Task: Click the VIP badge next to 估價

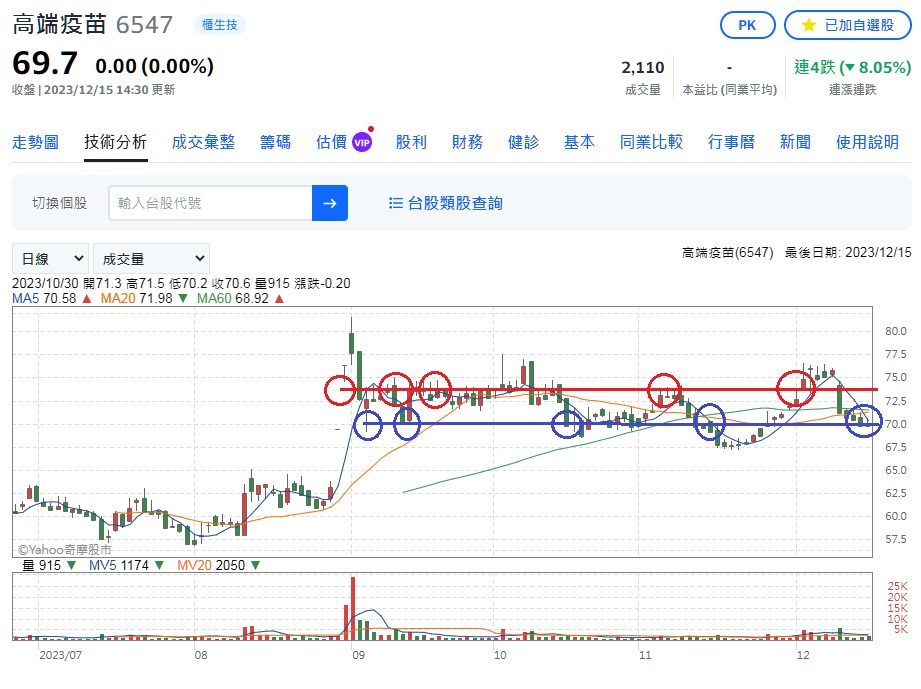Action: [x=362, y=143]
